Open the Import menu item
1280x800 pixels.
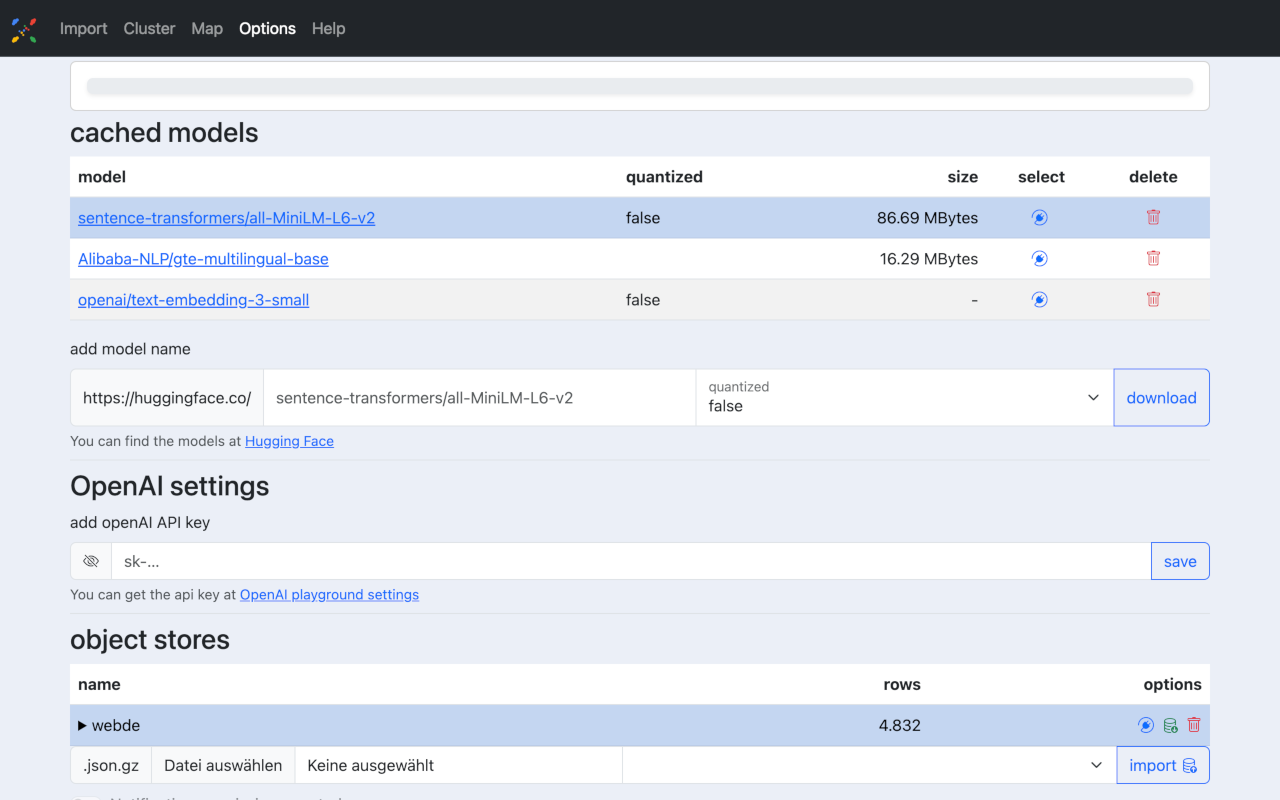(83, 28)
